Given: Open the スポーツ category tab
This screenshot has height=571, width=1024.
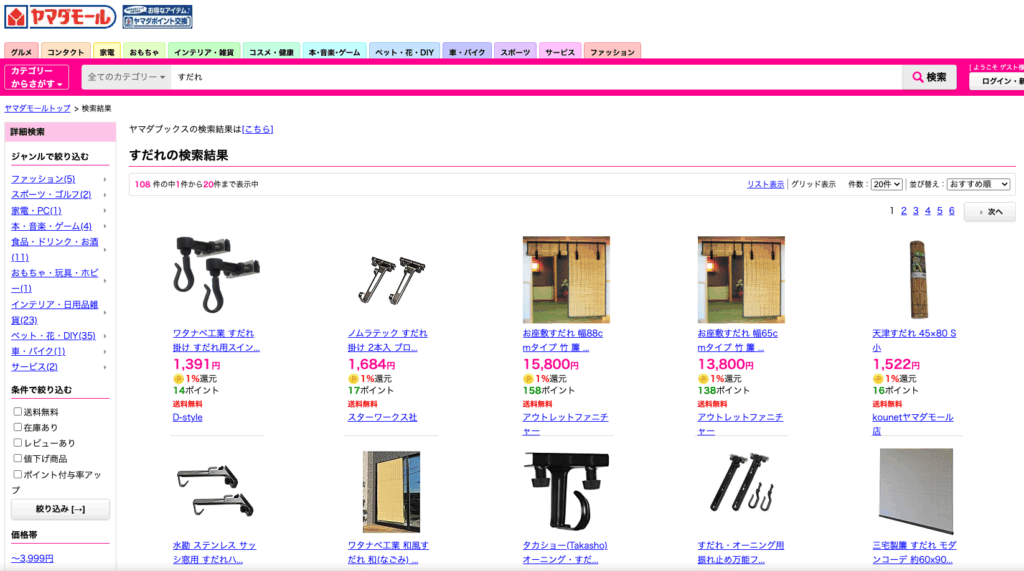Looking at the screenshot, I should [515, 52].
